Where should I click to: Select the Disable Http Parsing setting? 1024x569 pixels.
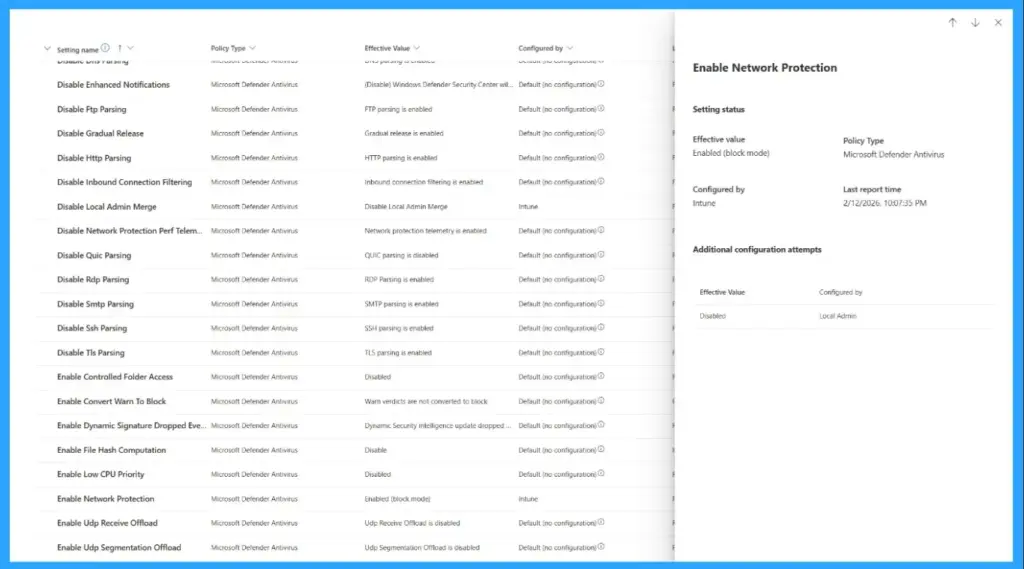point(94,158)
